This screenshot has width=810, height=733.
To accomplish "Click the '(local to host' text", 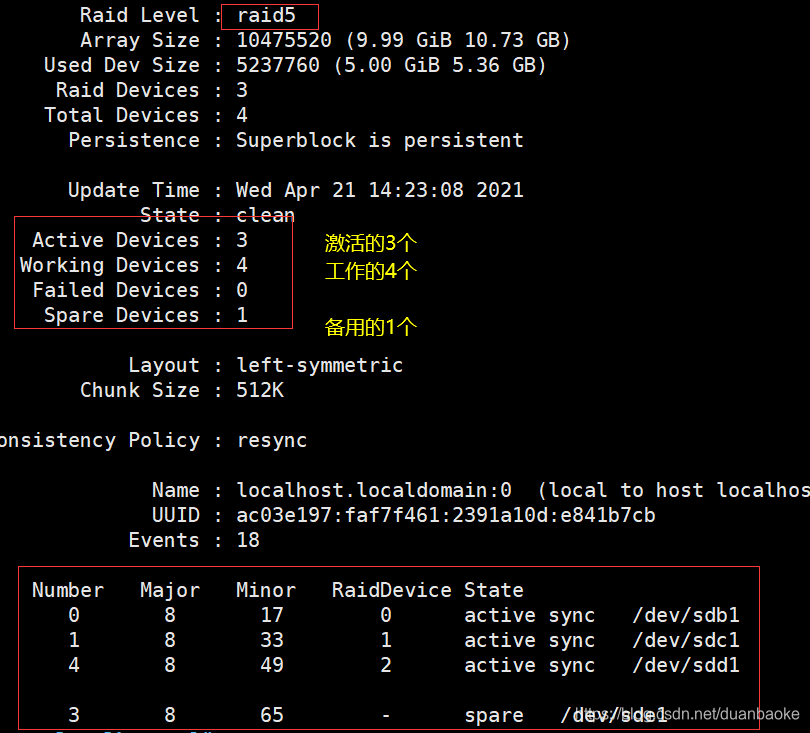I will 620,490.
